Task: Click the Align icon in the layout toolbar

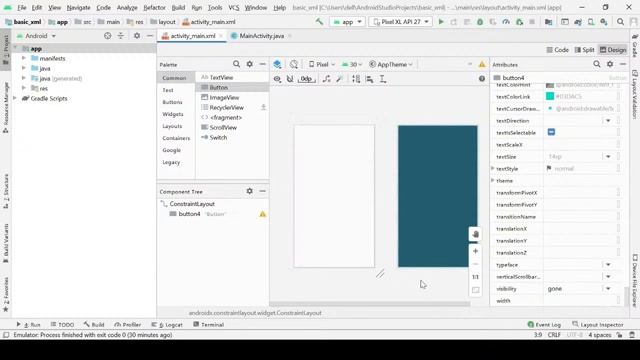Action: click(x=369, y=79)
